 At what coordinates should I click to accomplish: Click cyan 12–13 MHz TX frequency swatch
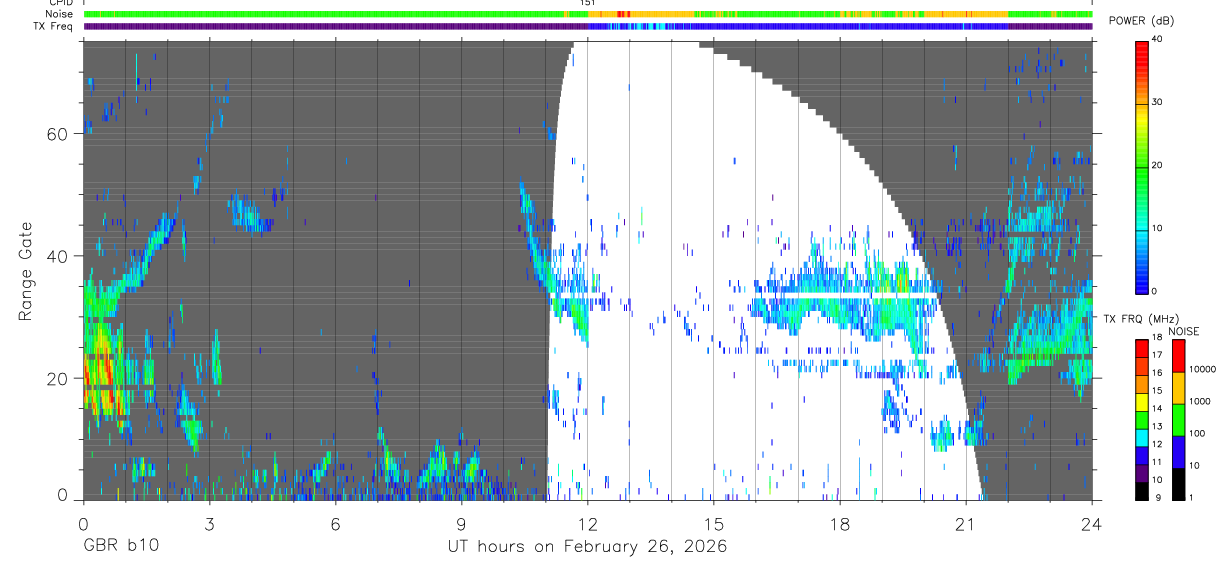tap(1143, 437)
